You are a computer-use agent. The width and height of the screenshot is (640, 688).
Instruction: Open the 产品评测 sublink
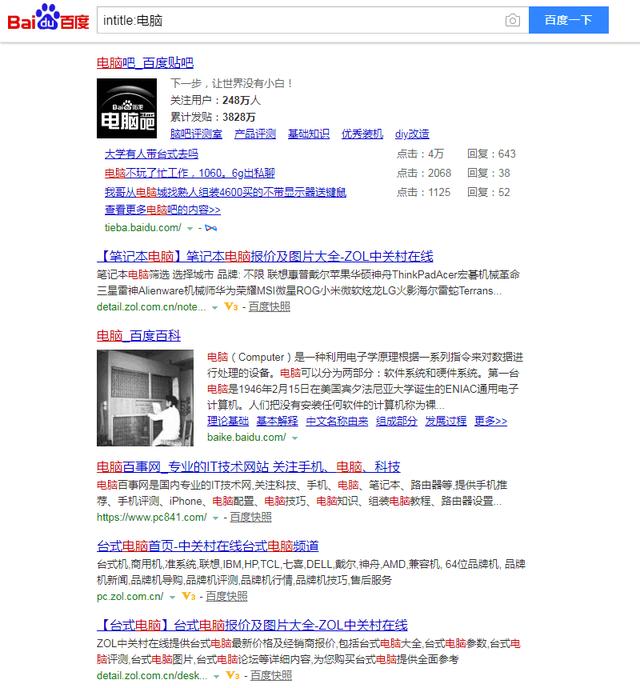click(255, 134)
